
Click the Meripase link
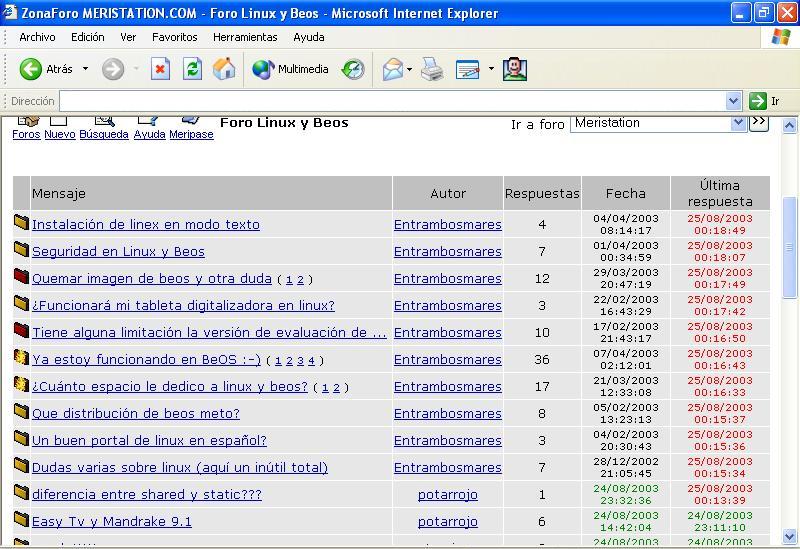(x=191, y=134)
